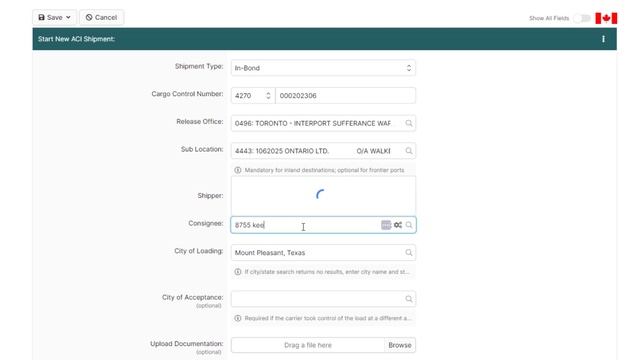Click the Release Office search icon
This screenshot has width=640, height=360.
(409, 123)
